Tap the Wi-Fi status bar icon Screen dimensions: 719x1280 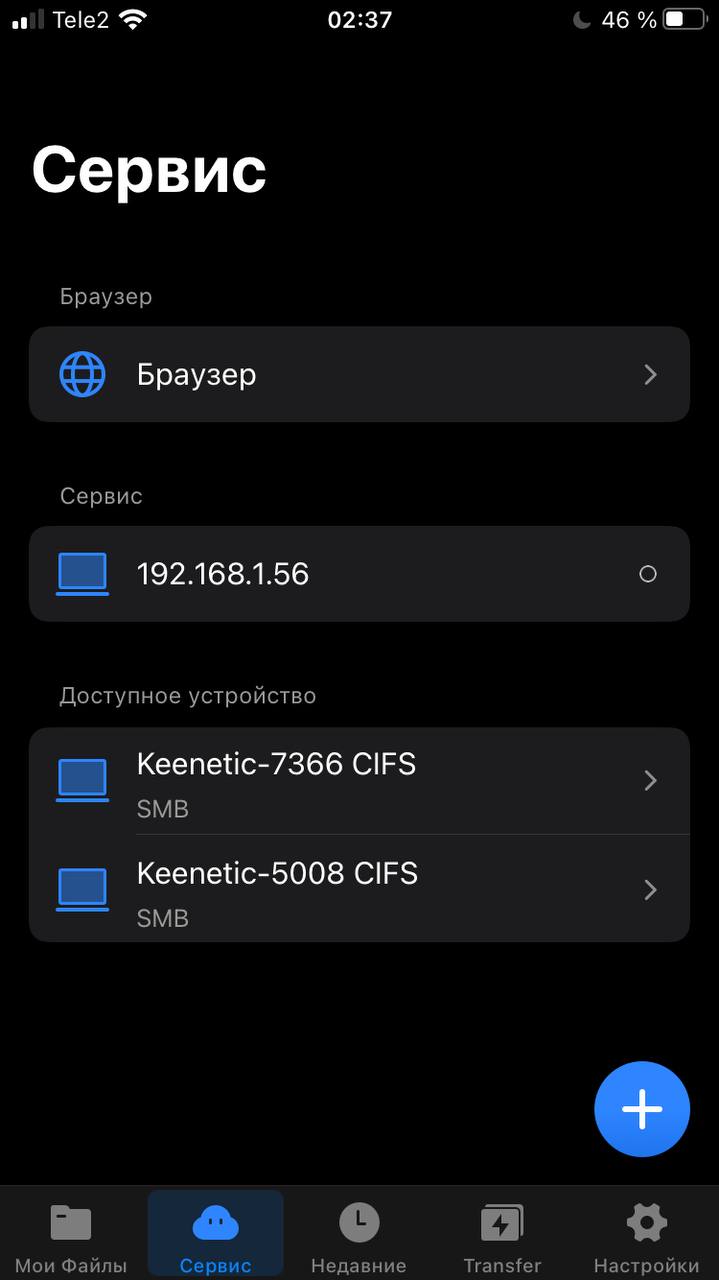pos(131,19)
